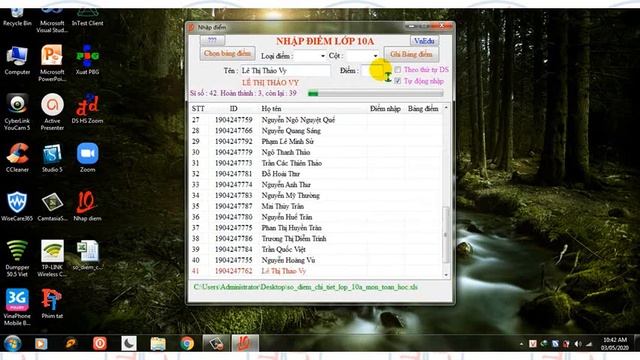Enable the Theo thứ tự DS checkbox
This screenshot has height=360, width=640.
tap(398, 70)
